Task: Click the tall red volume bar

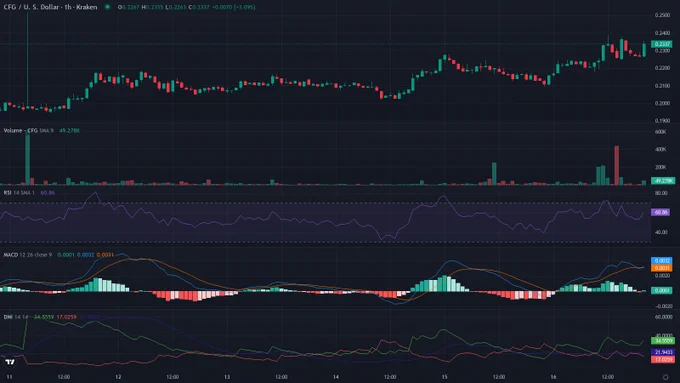Action: 617,165
